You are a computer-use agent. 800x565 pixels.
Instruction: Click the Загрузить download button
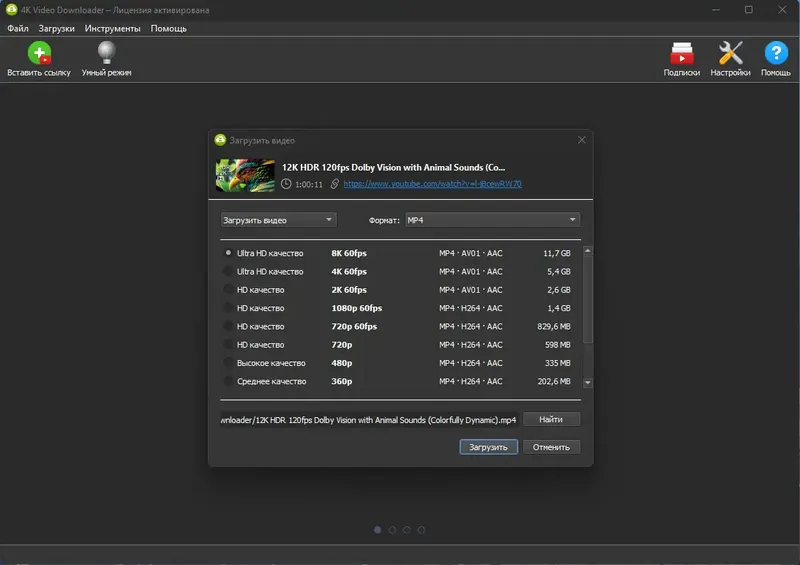(488, 447)
